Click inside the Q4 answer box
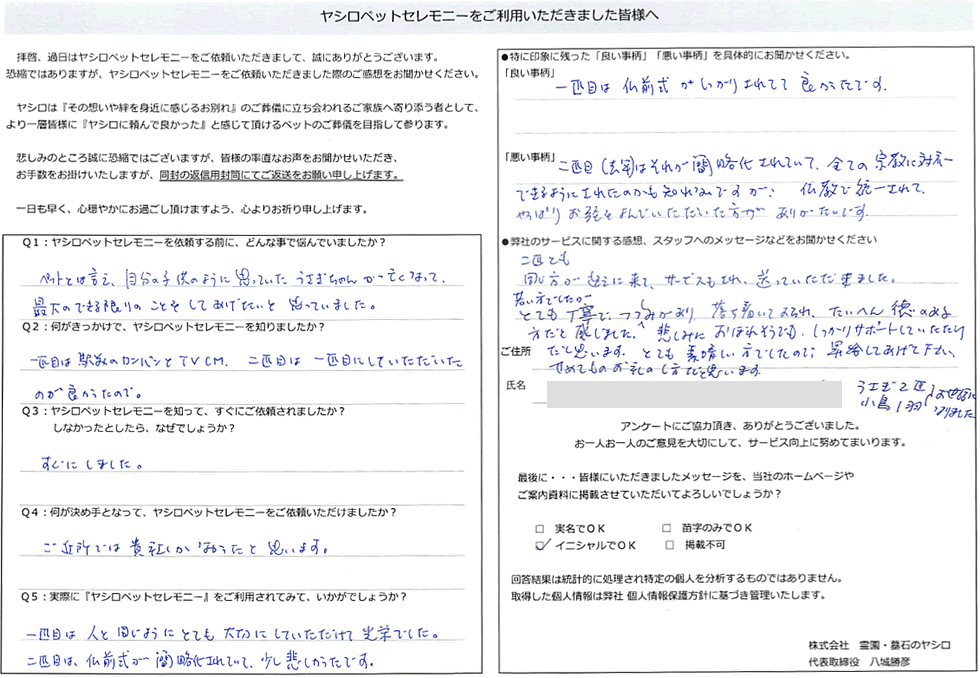The height and width of the screenshot is (678, 980). click(248, 548)
